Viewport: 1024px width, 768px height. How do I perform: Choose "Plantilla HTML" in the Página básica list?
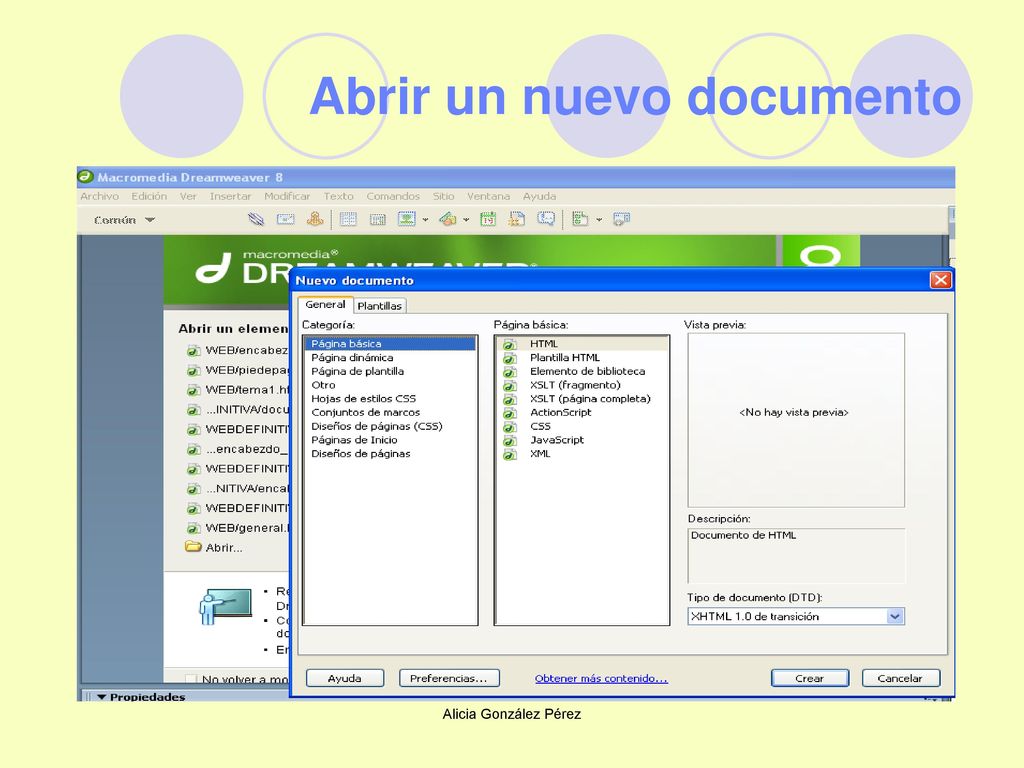(x=582, y=357)
